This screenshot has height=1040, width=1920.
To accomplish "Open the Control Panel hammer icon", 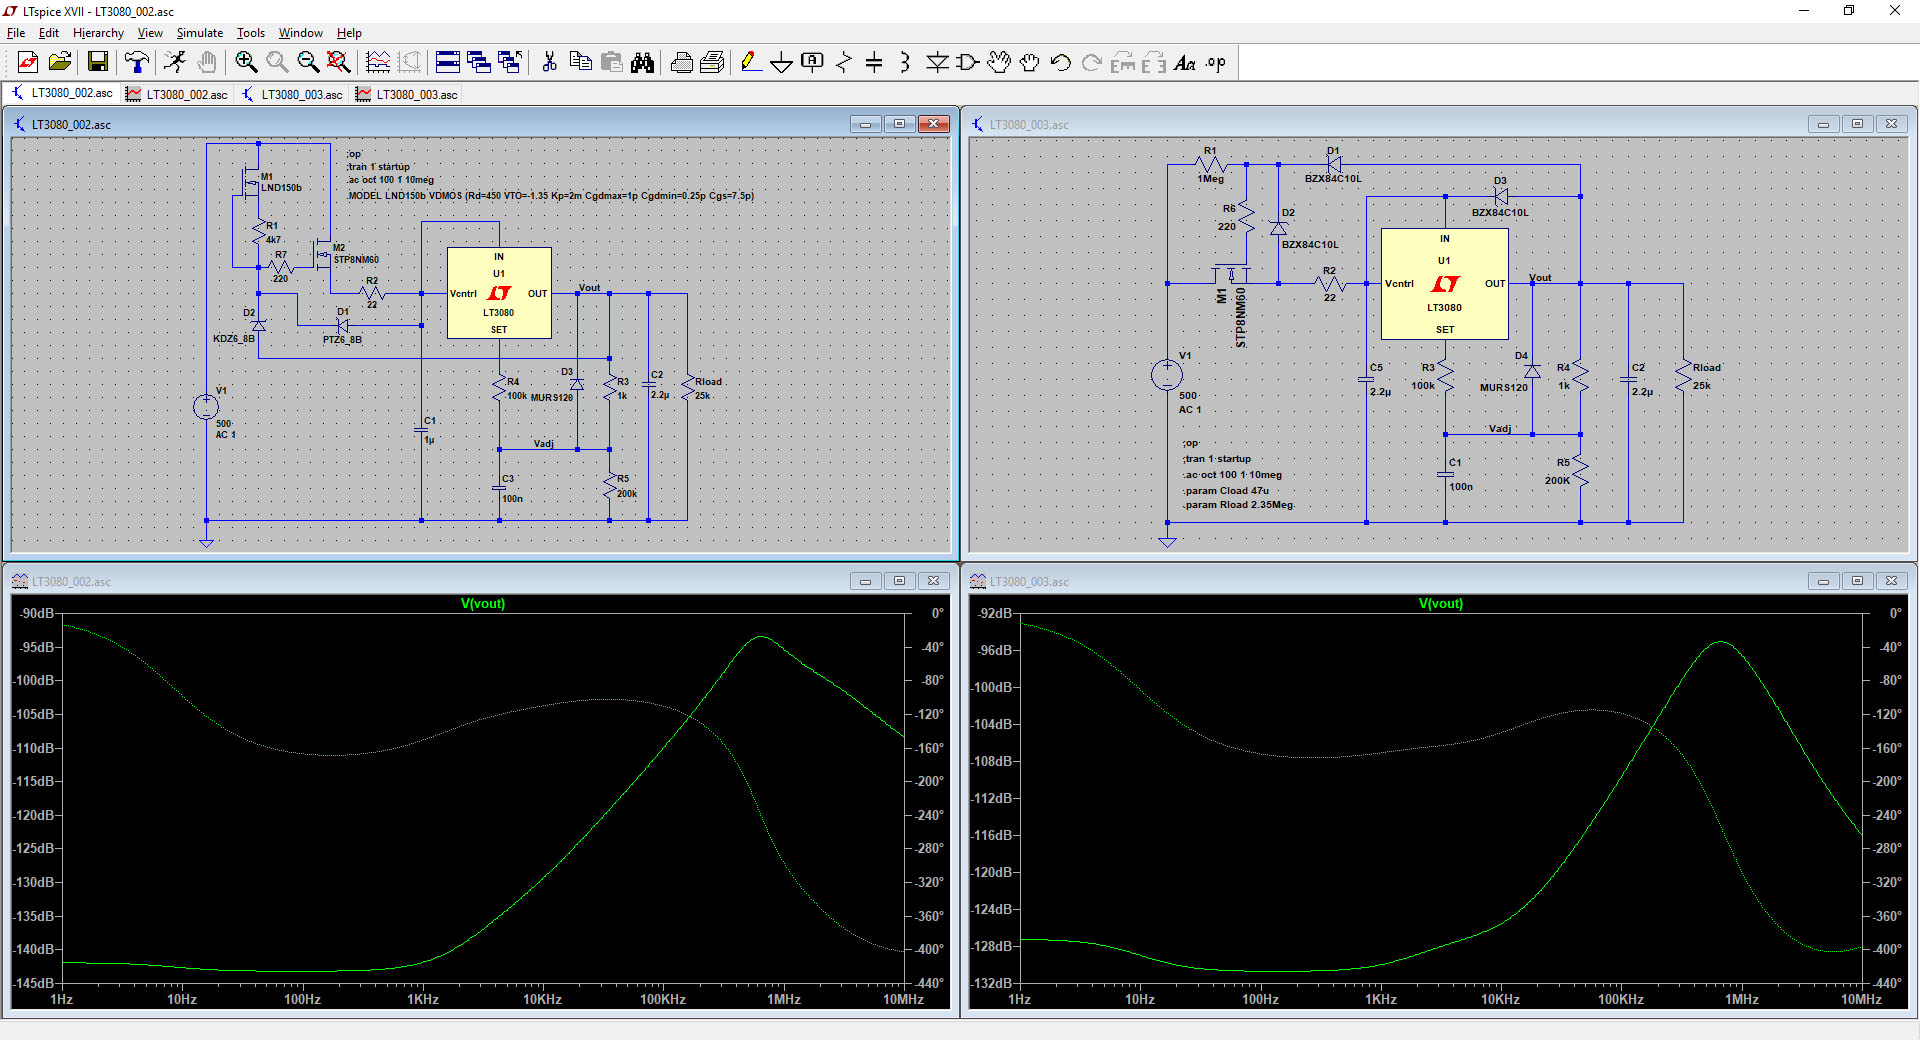I will coord(137,63).
